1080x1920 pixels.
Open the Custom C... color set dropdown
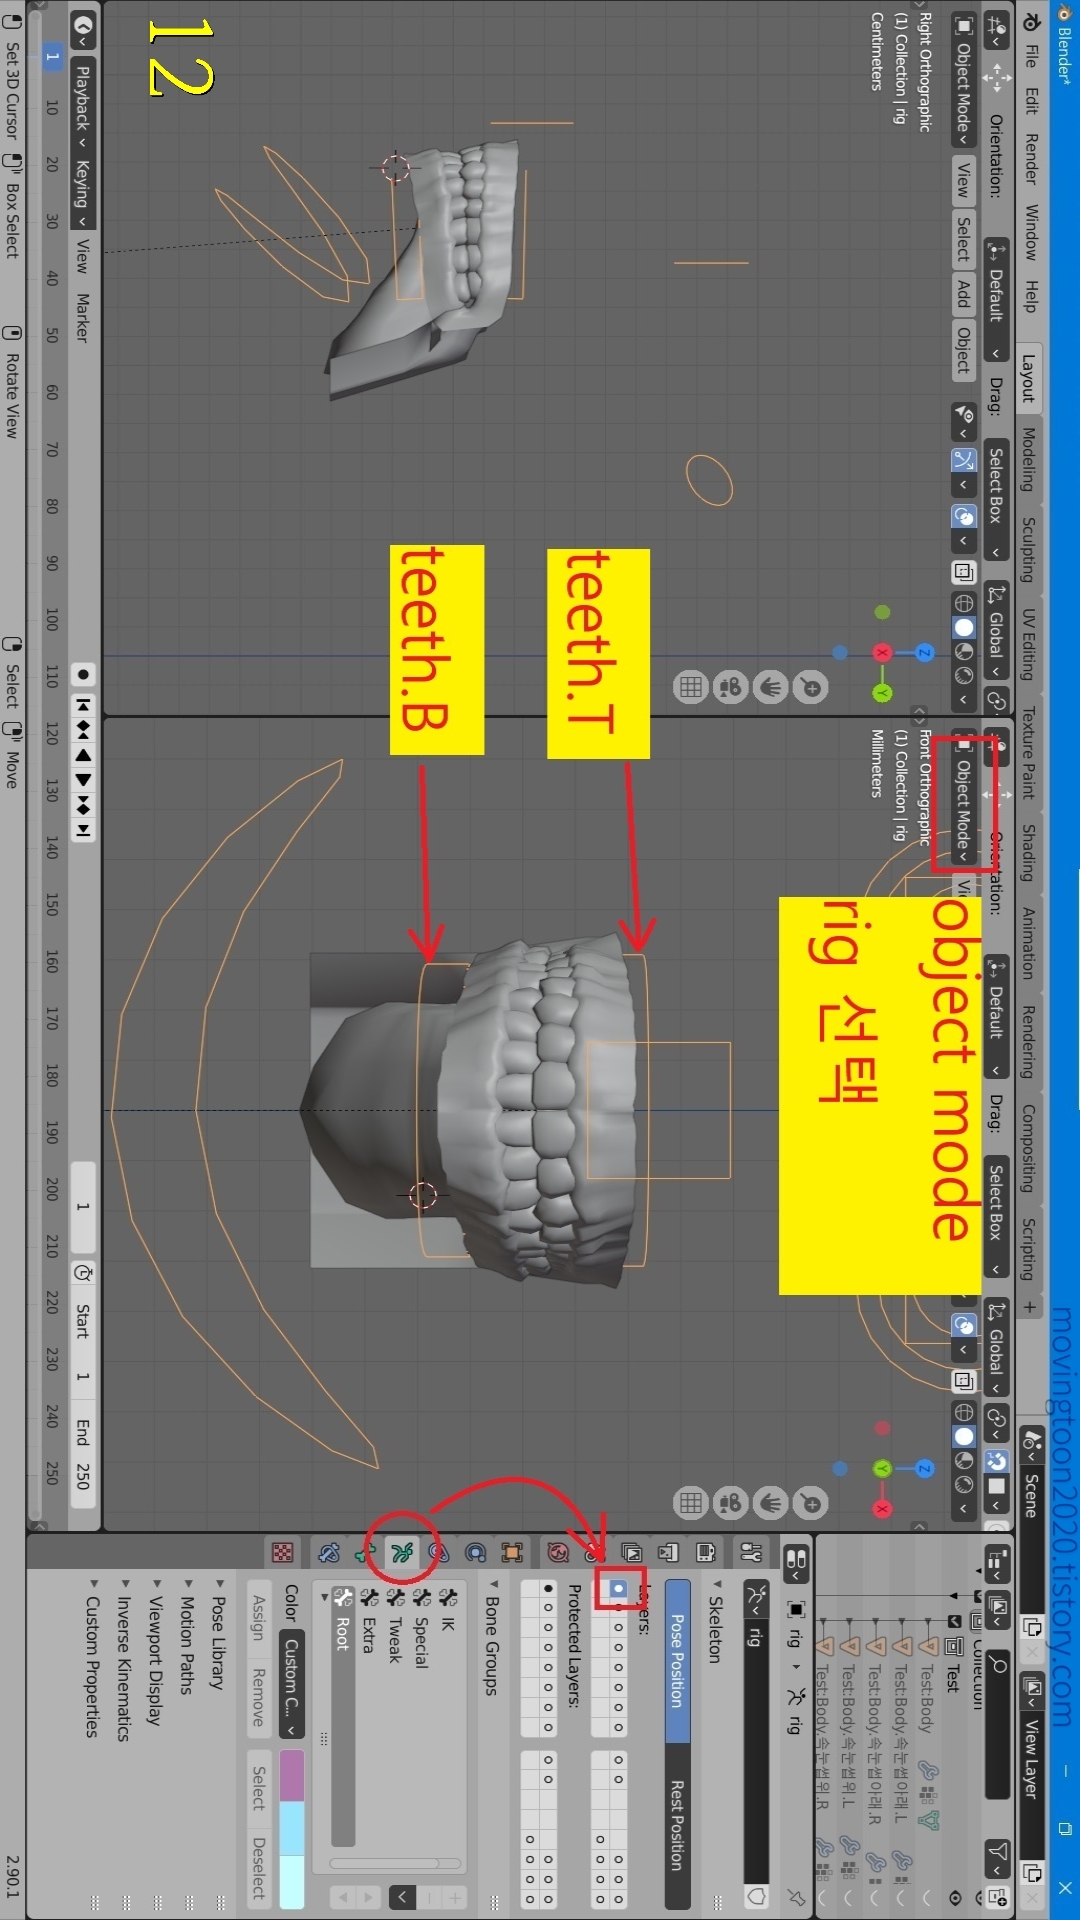pos(292,1684)
